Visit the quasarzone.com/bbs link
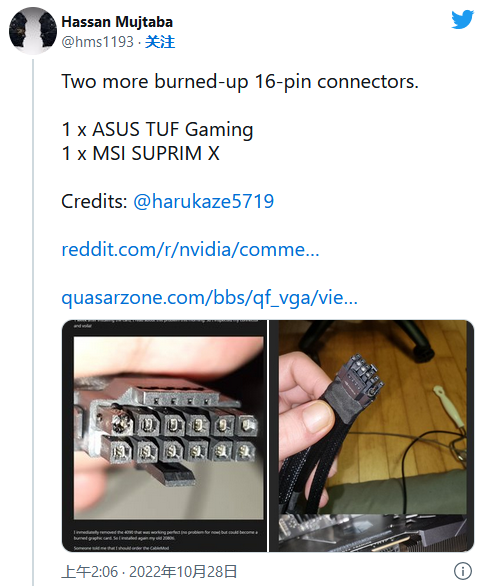 209,298
